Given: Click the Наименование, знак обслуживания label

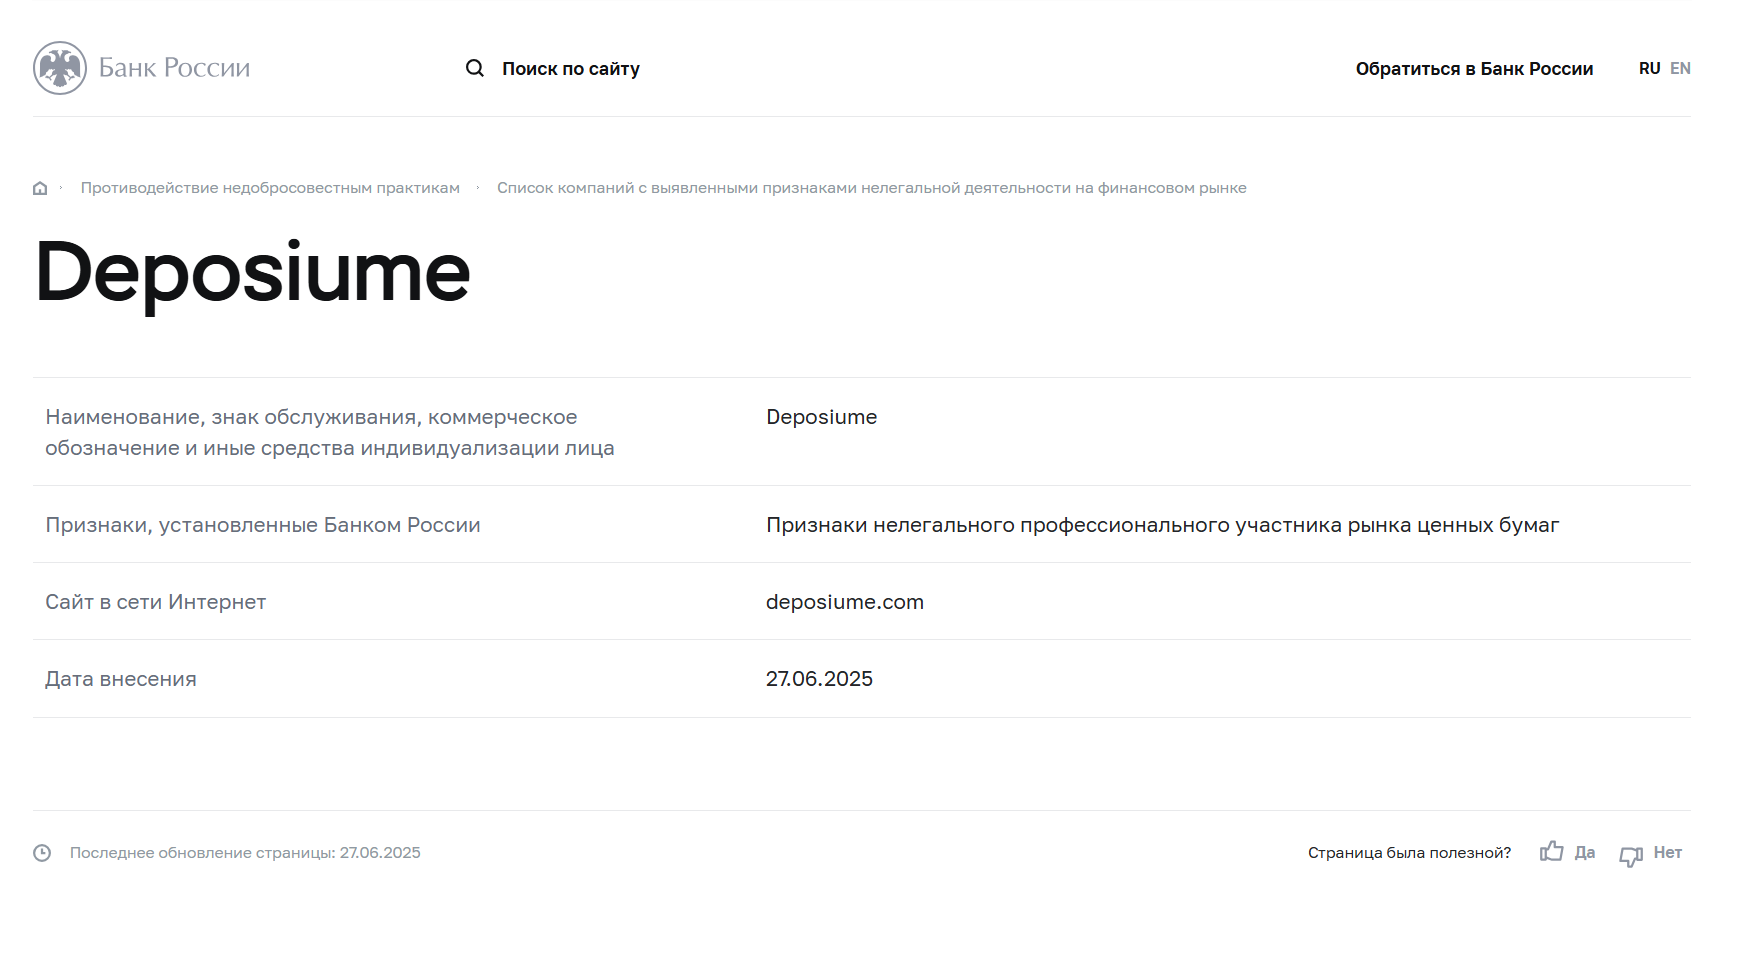Looking at the screenshot, I should [330, 432].
